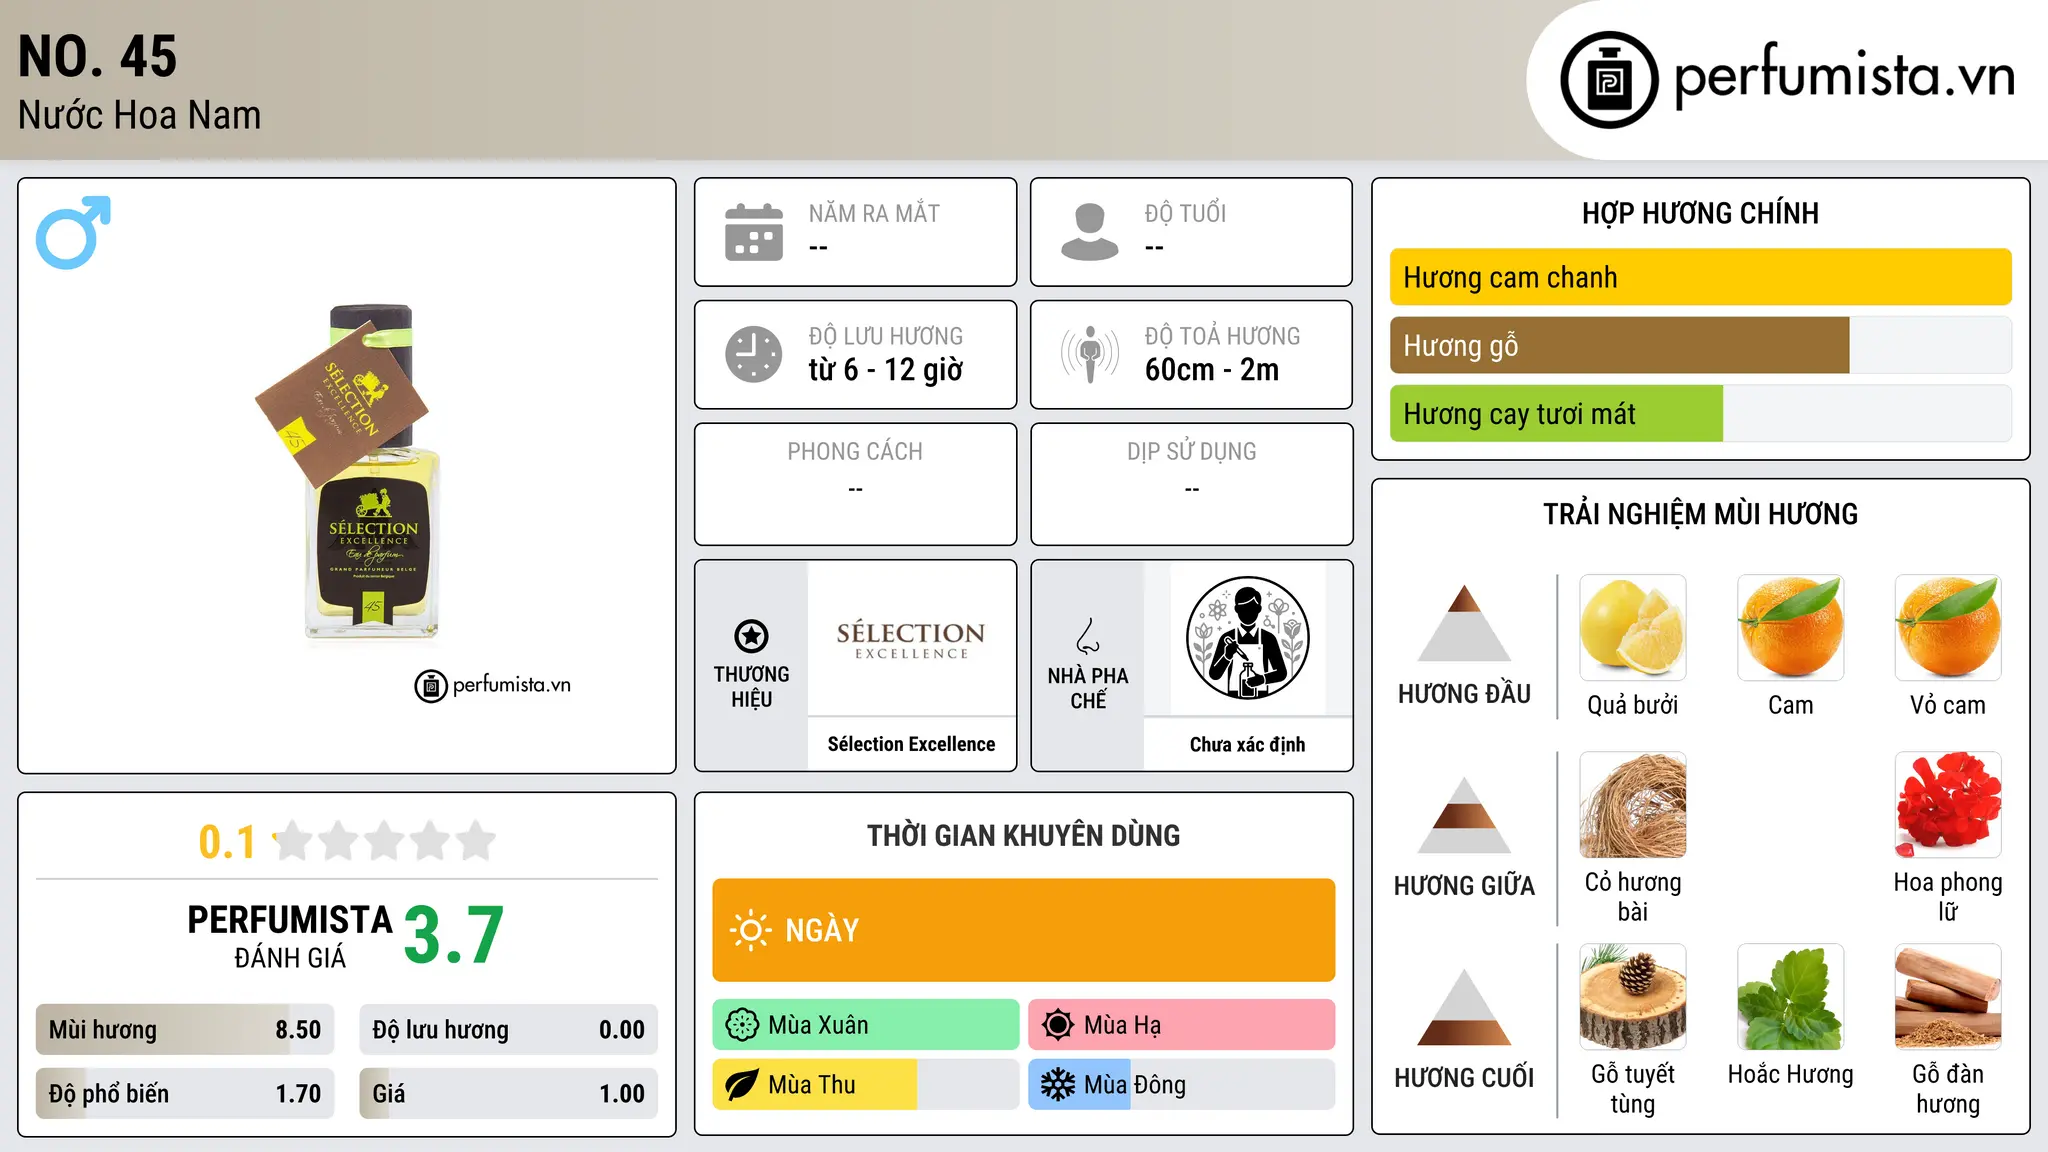Viewport: 2048px width, 1152px height.
Task: Click the base notes pyramid icon
Action: point(1464,1007)
